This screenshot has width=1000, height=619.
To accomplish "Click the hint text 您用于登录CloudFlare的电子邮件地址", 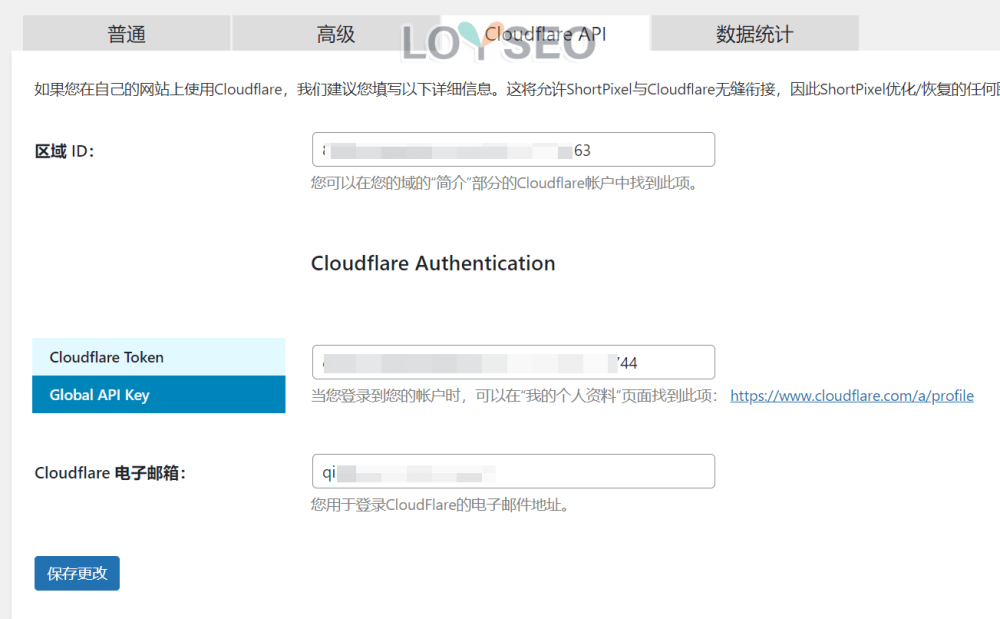I will (440, 505).
